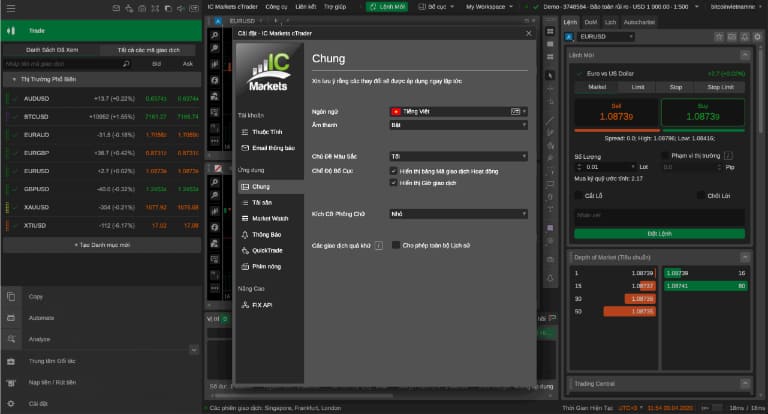The image size is (768, 414).
Task: Open Cài đặt settings in left sidebar
Action: (x=38, y=403)
